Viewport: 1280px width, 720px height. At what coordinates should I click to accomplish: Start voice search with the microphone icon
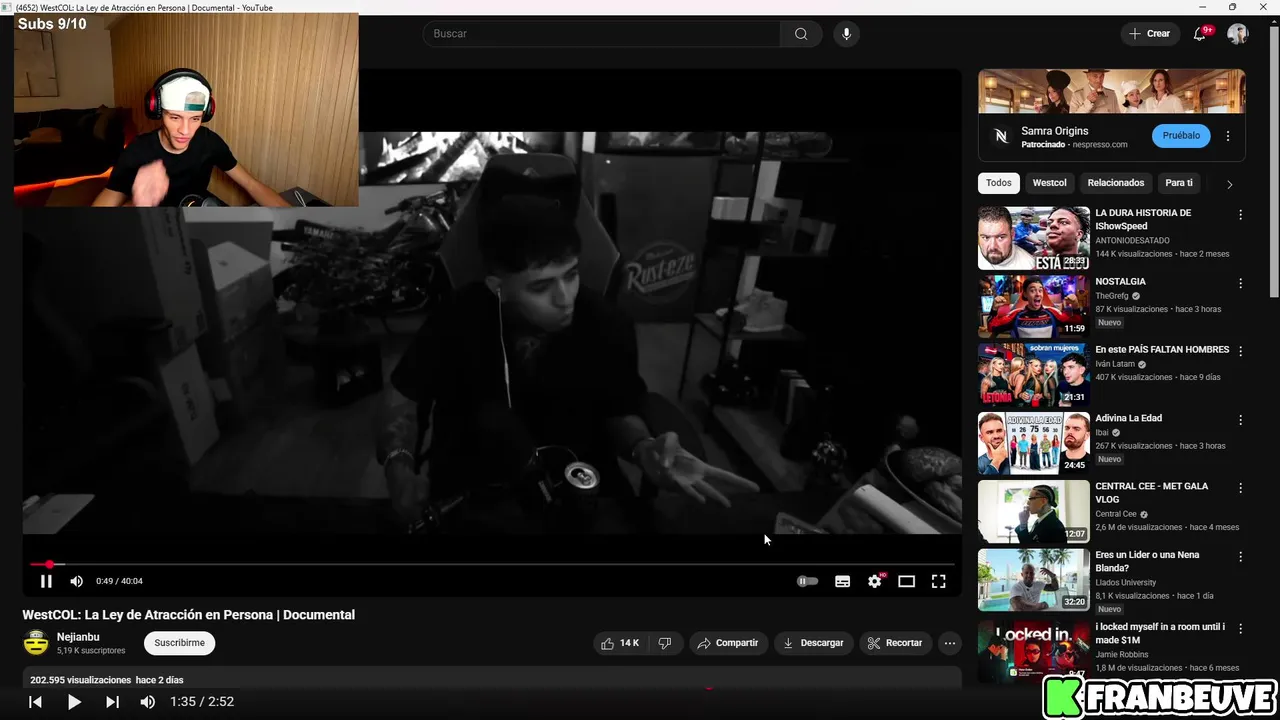(846, 34)
